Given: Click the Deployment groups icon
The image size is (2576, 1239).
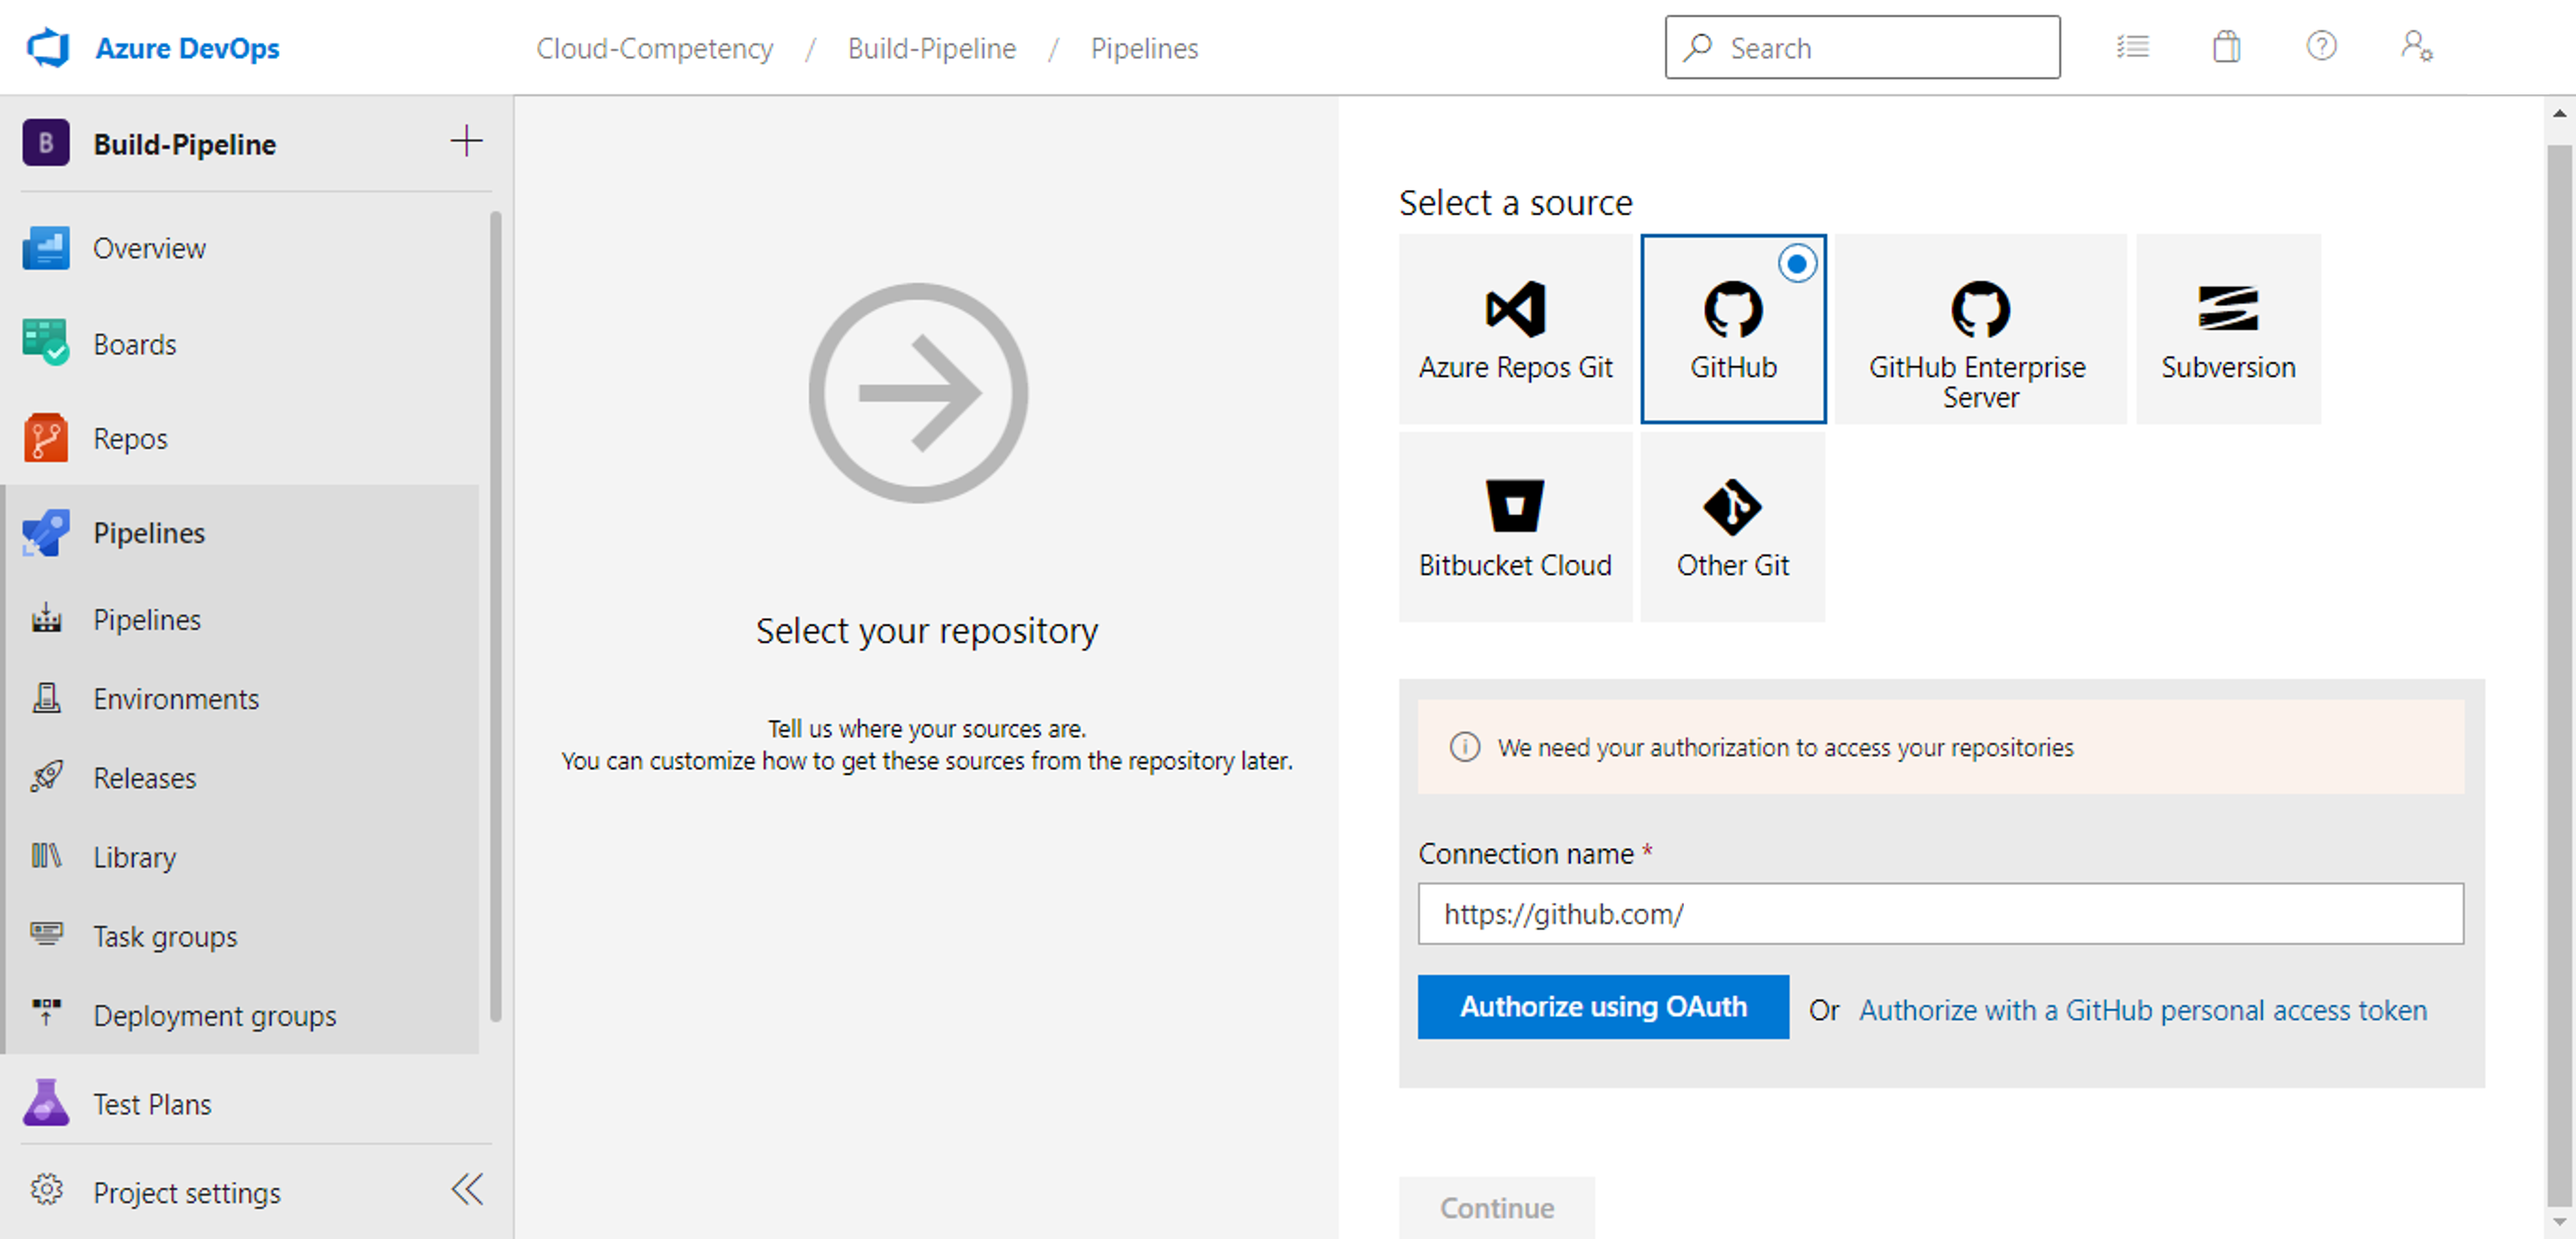Looking at the screenshot, I should pos(46,1011).
